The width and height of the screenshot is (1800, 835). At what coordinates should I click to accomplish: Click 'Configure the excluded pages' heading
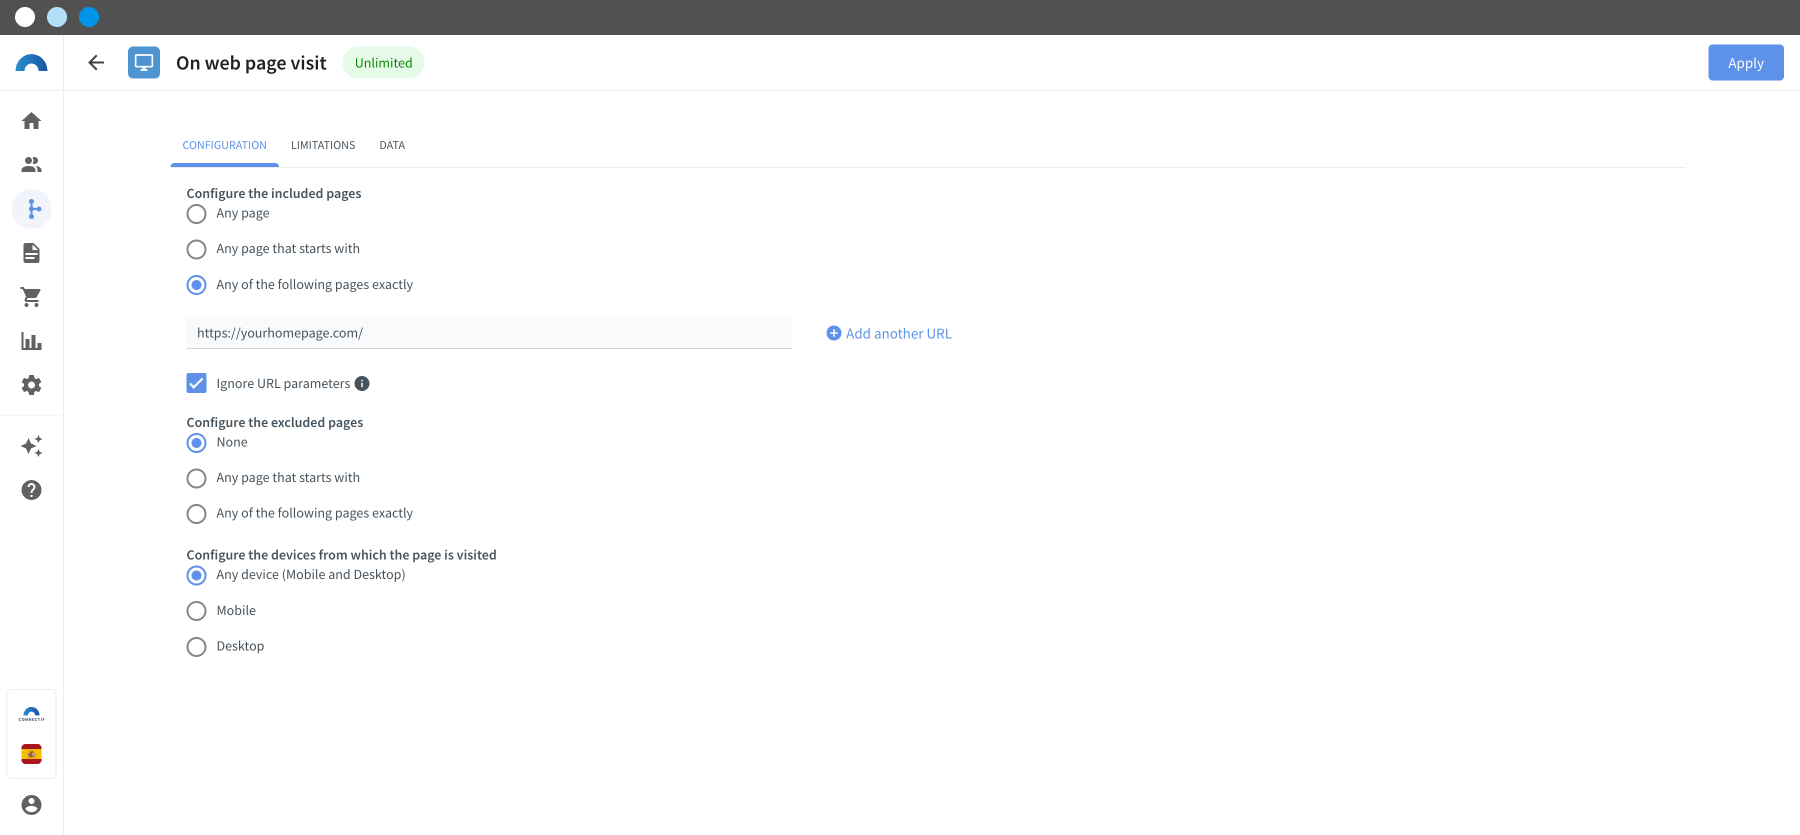tap(275, 422)
